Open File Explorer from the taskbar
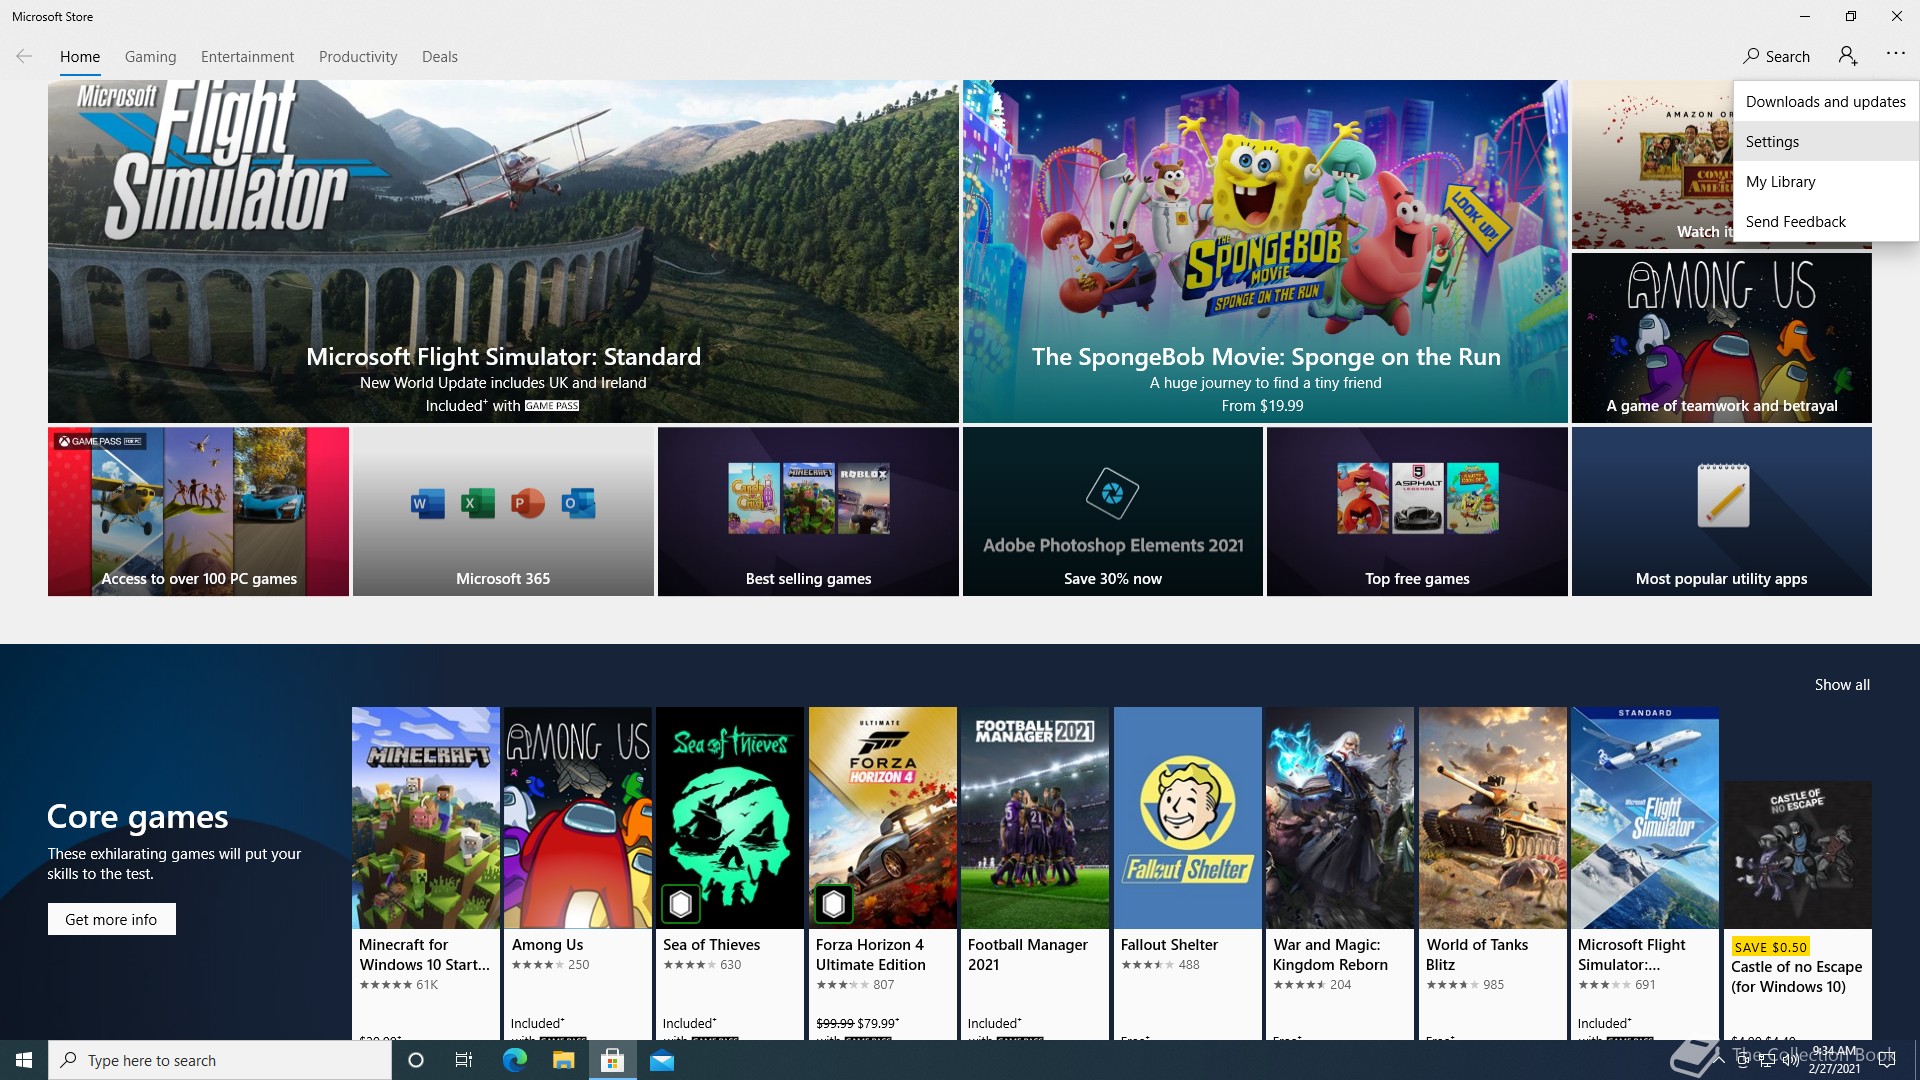The height and width of the screenshot is (1080, 1920). click(x=564, y=1060)
